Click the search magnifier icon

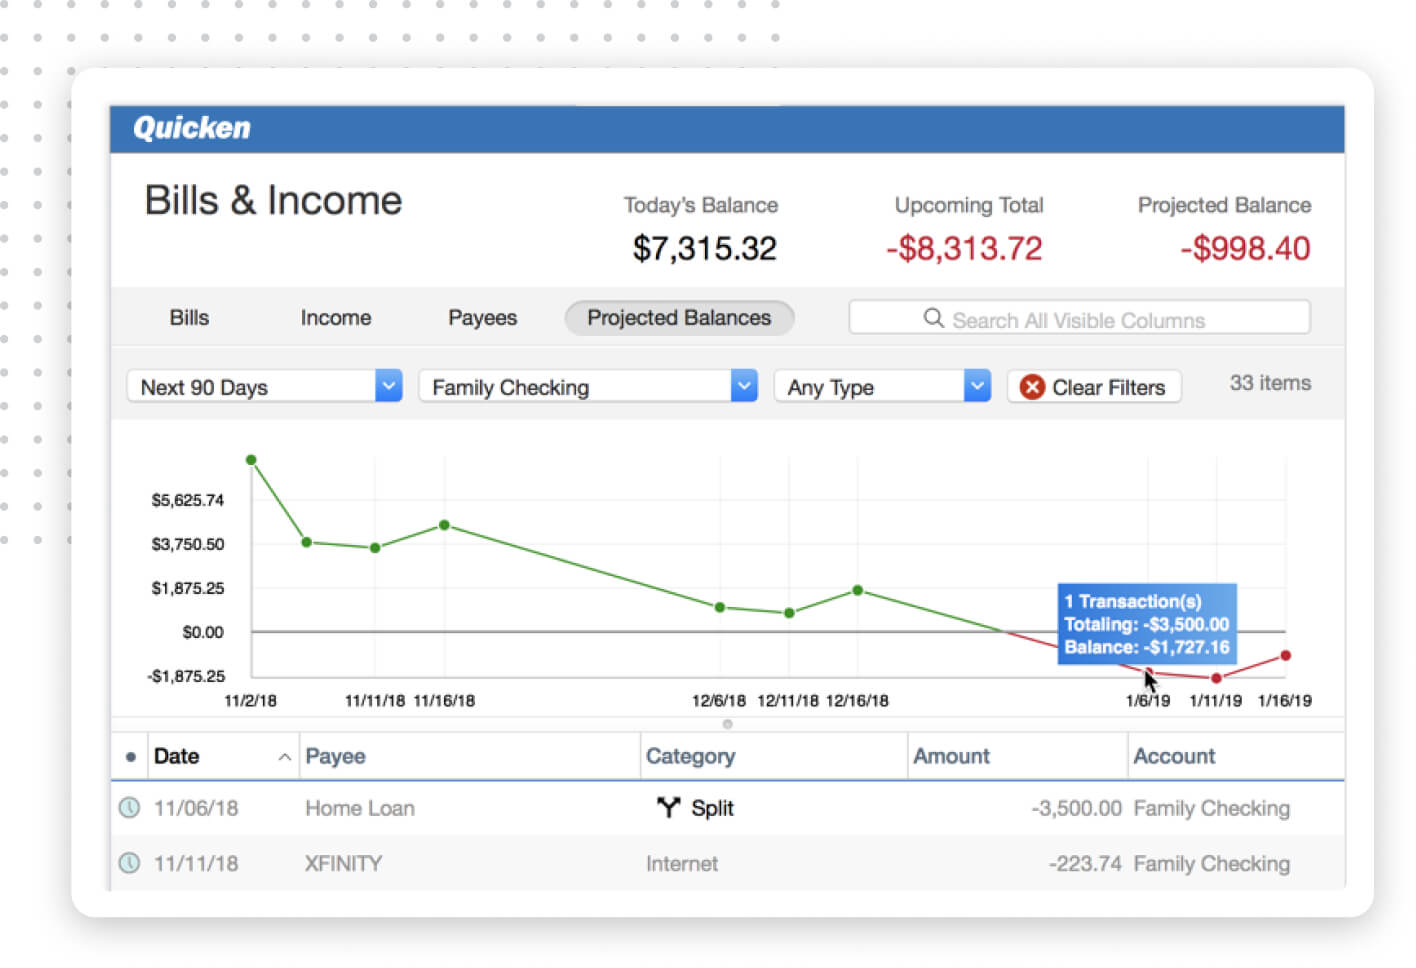coord(933,318)
